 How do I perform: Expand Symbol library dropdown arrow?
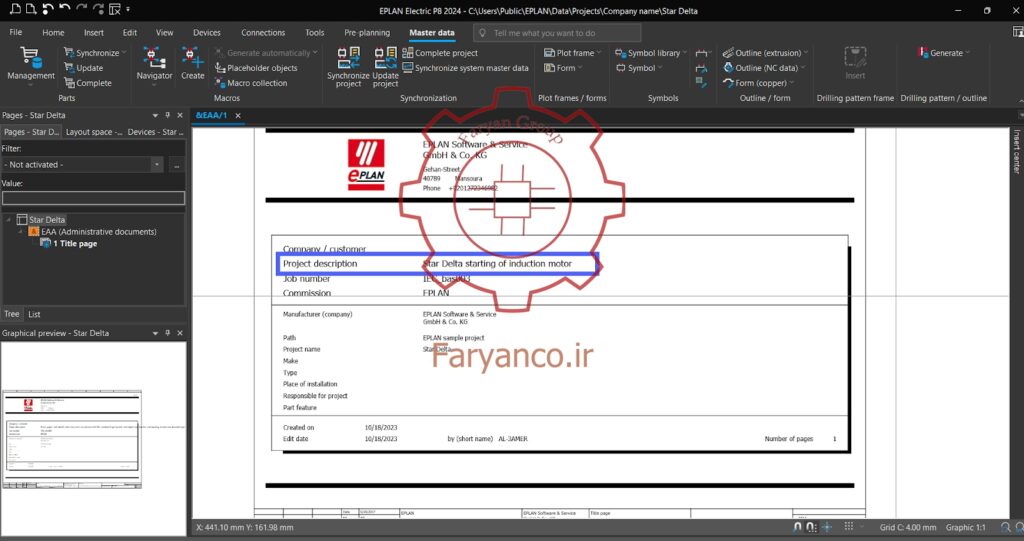684,53
